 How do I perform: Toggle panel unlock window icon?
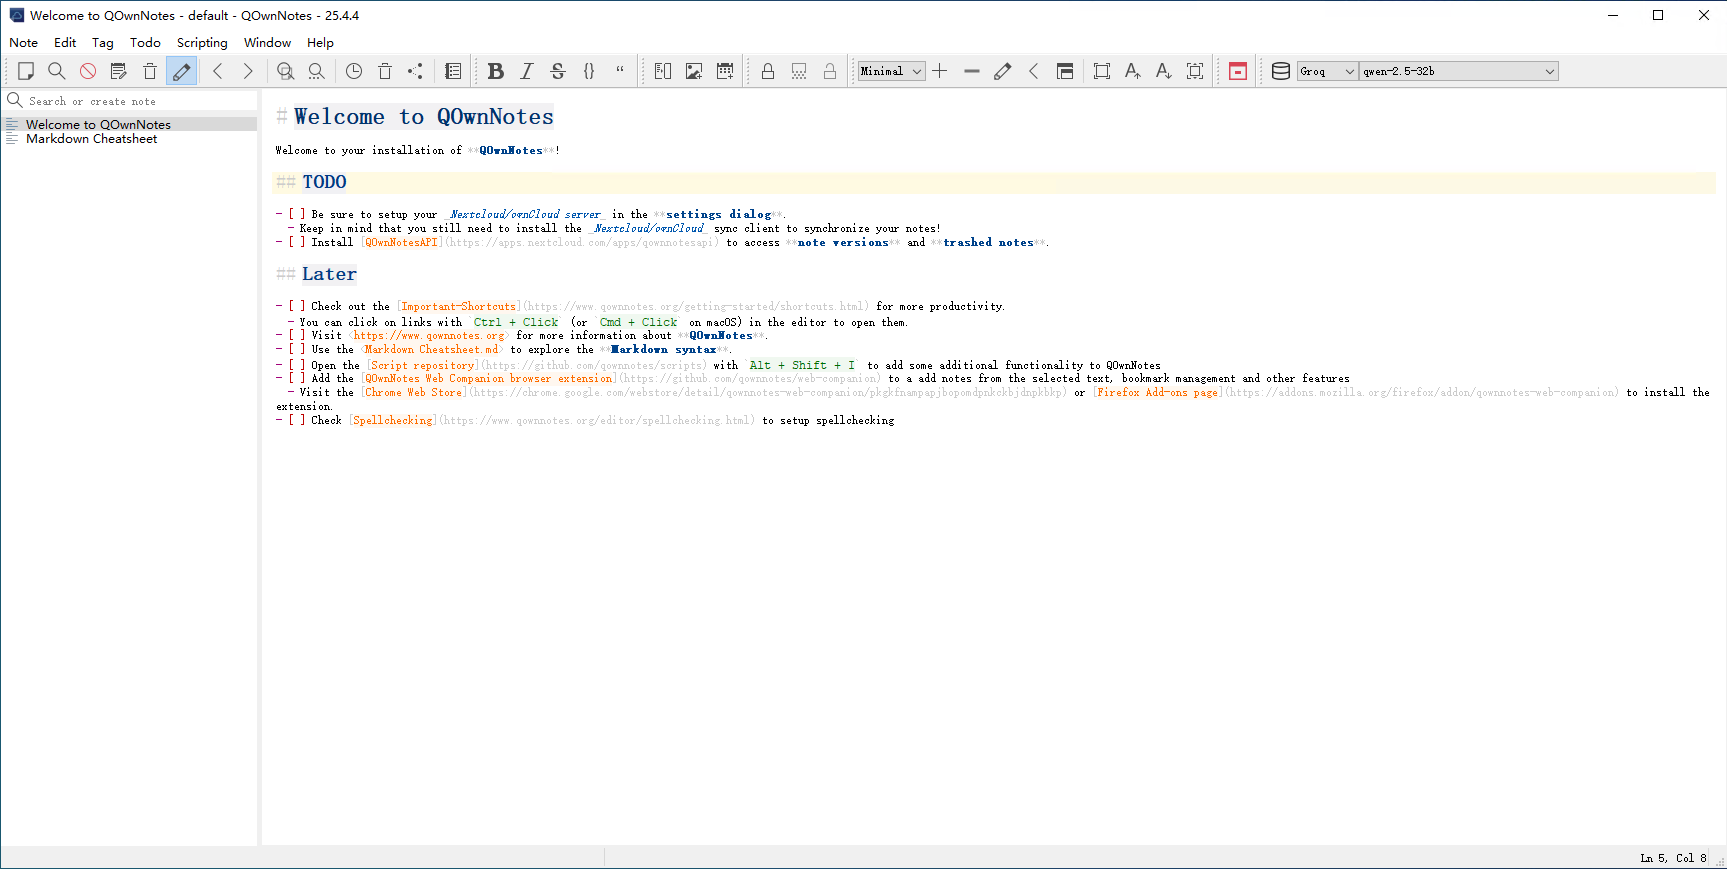click(1065, 71)
